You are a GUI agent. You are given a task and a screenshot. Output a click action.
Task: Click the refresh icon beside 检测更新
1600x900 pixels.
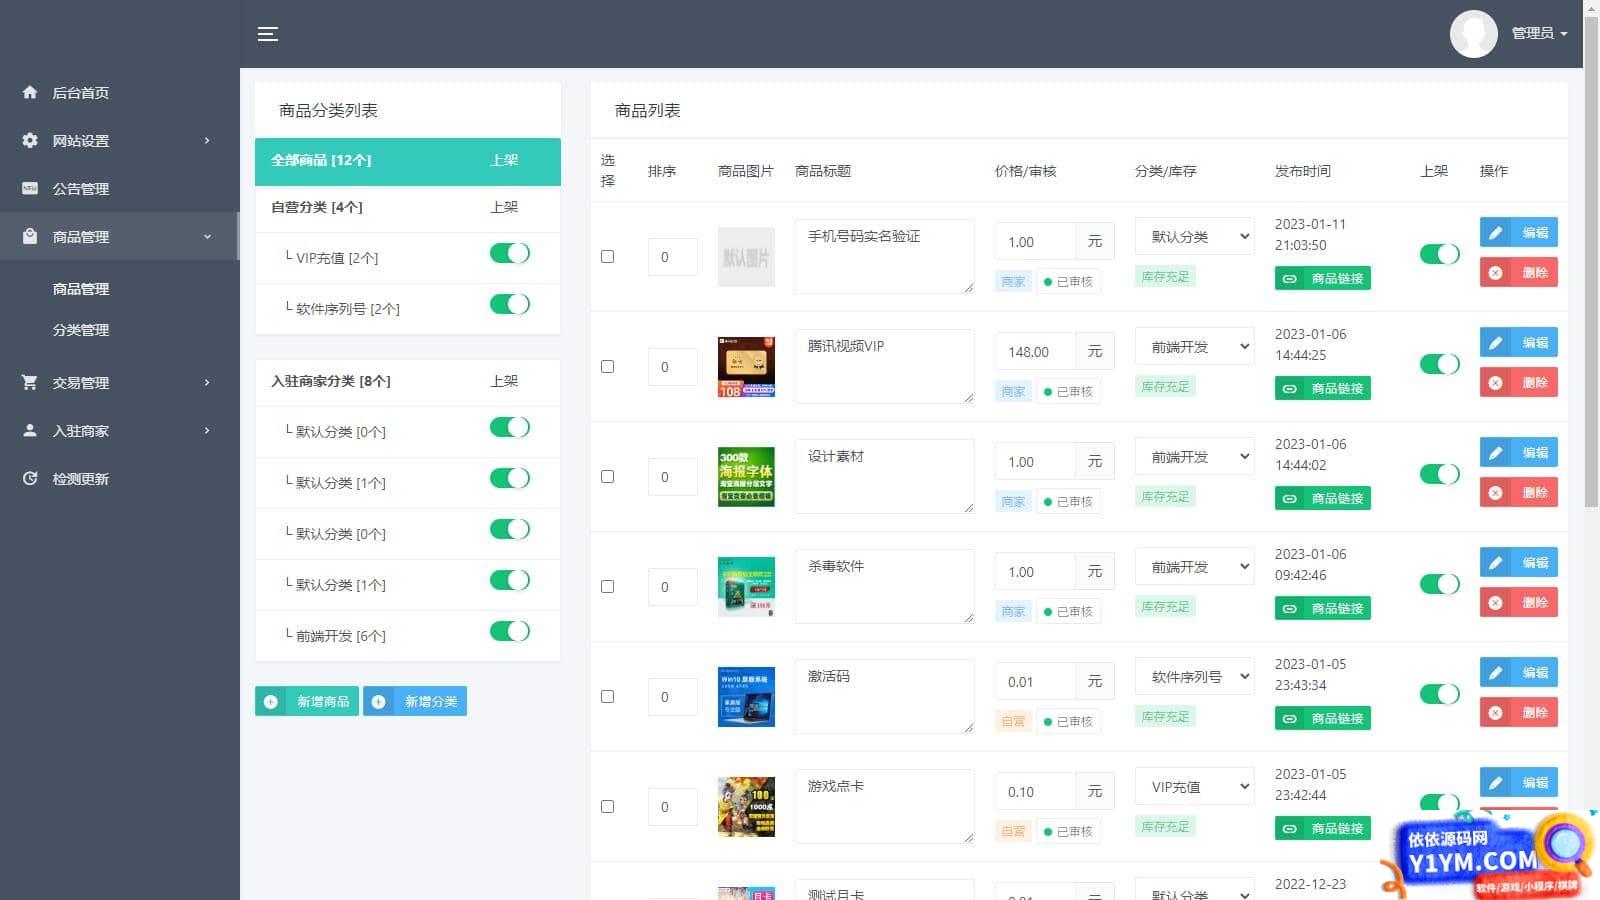pyautogui.click(x=30, y=478)
